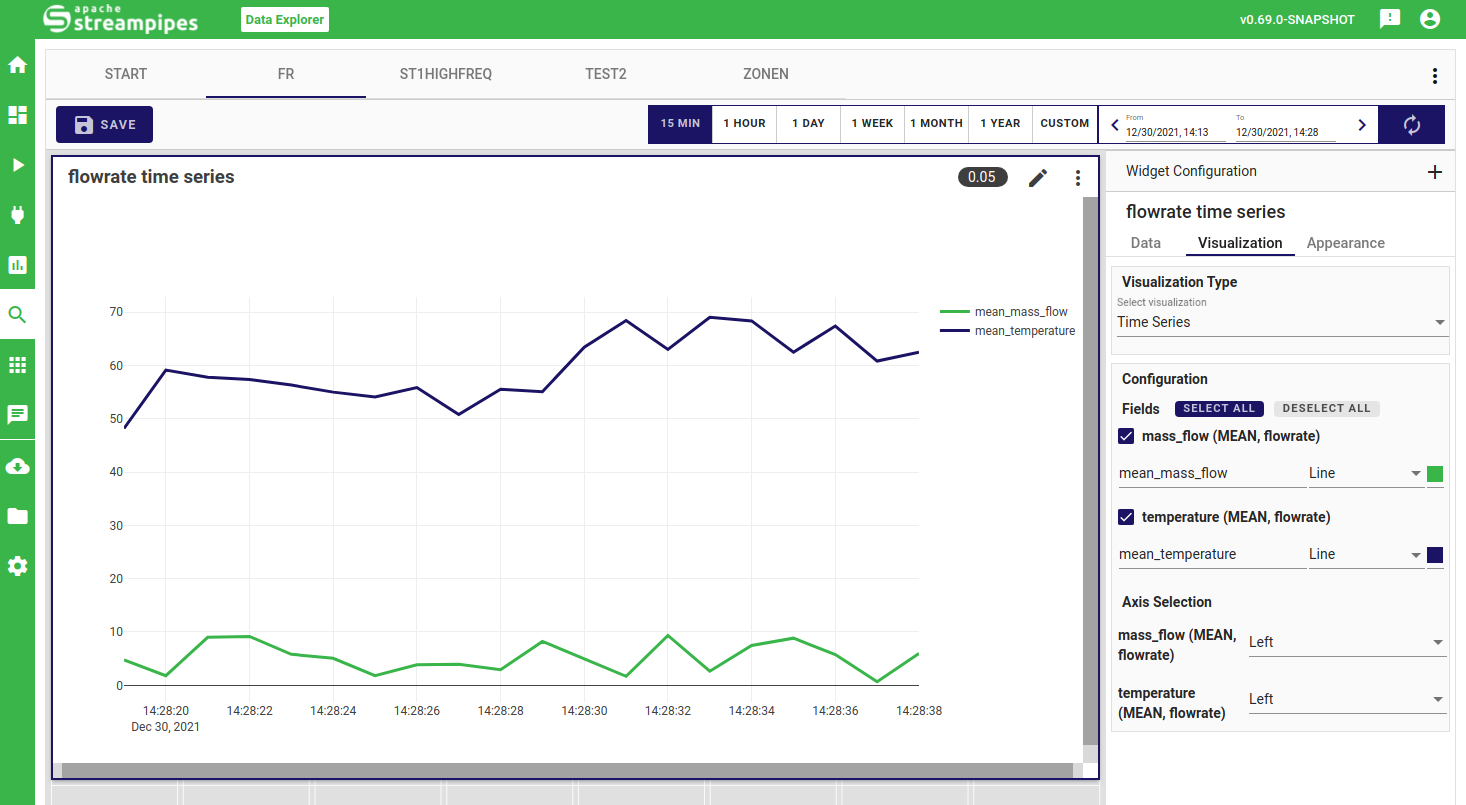Uncheck the temperature (MEAN, flowrate) checkbox
The height and width of the screenshot is (805, 1466).
tap(1127, 517)
